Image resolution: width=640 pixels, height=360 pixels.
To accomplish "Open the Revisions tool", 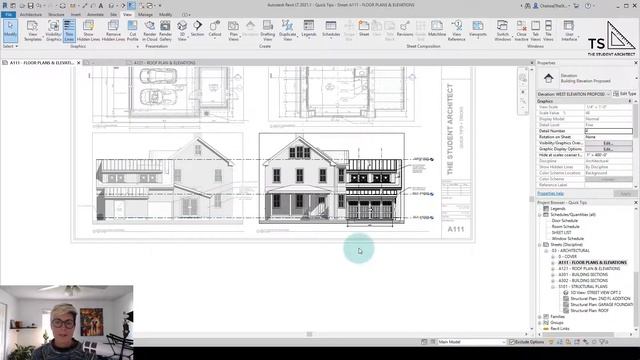I will (405, 29).
